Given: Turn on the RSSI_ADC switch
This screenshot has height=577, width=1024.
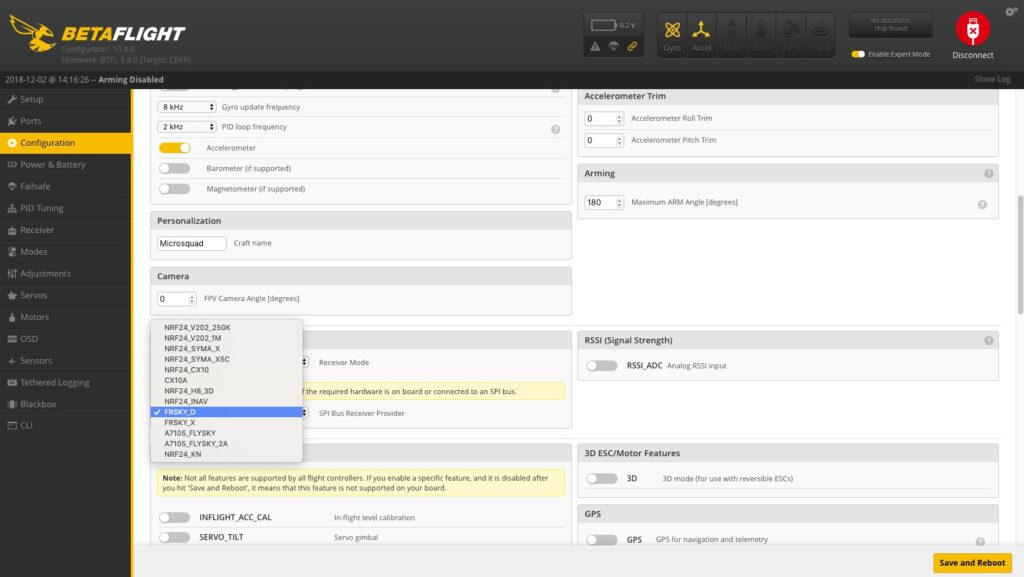Looking at the screenshot, I should pos(601,366).
